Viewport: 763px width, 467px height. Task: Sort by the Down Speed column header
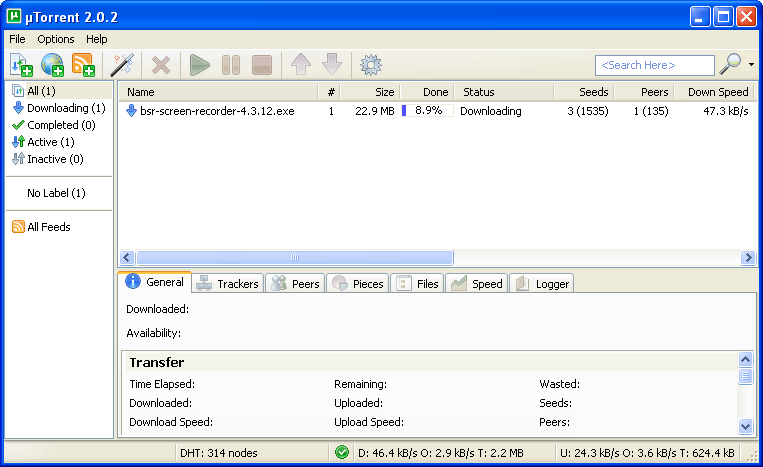pyautogui.click(x=714, y=92)
